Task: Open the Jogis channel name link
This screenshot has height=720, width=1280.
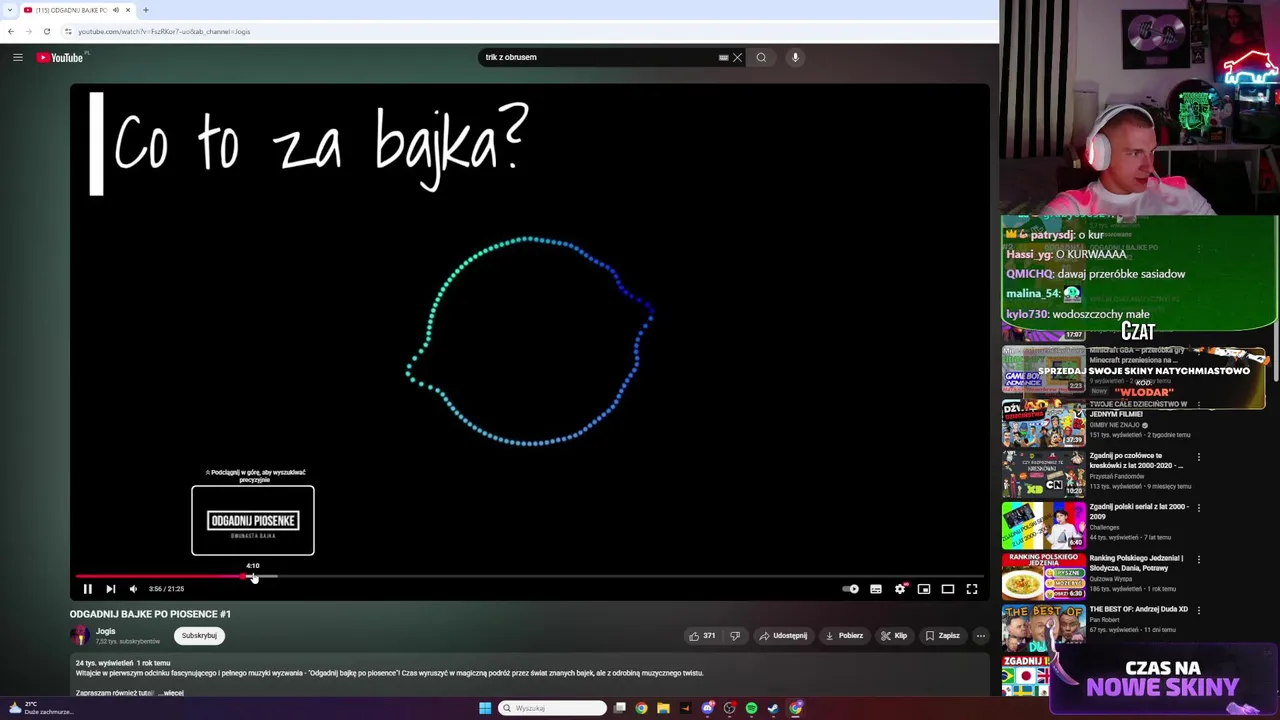Action: coord(105,631)
